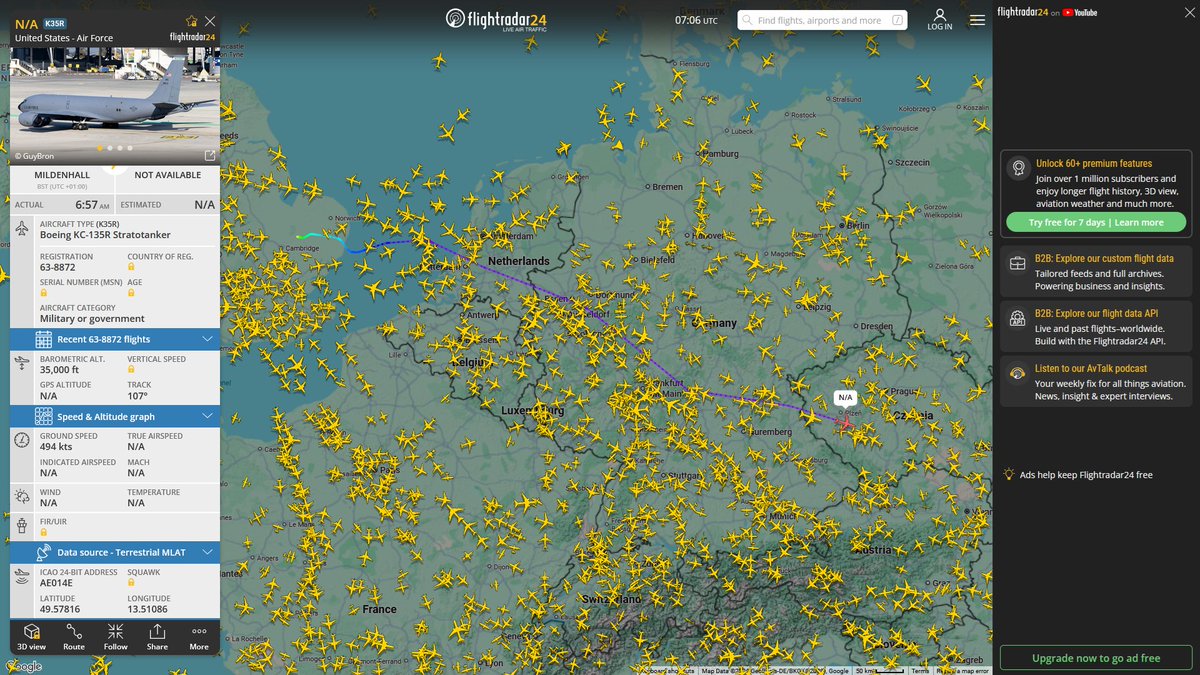This screenshot has height=675, width=1200.
Task: Click the lightbulb icon beside Ads help text
Action: [1010, 474]
